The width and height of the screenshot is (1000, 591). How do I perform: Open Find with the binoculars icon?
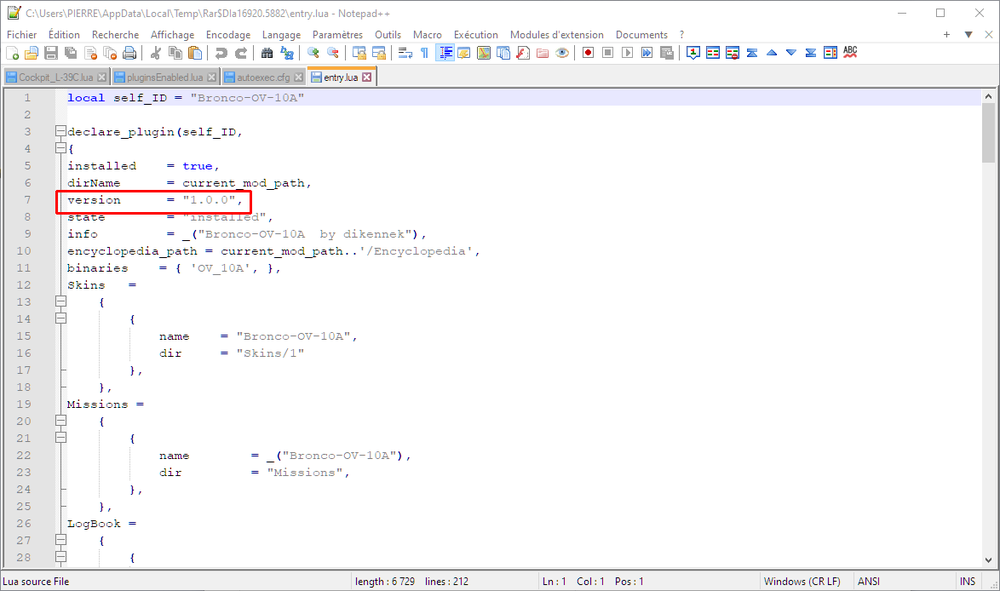[x=267, y=53]
